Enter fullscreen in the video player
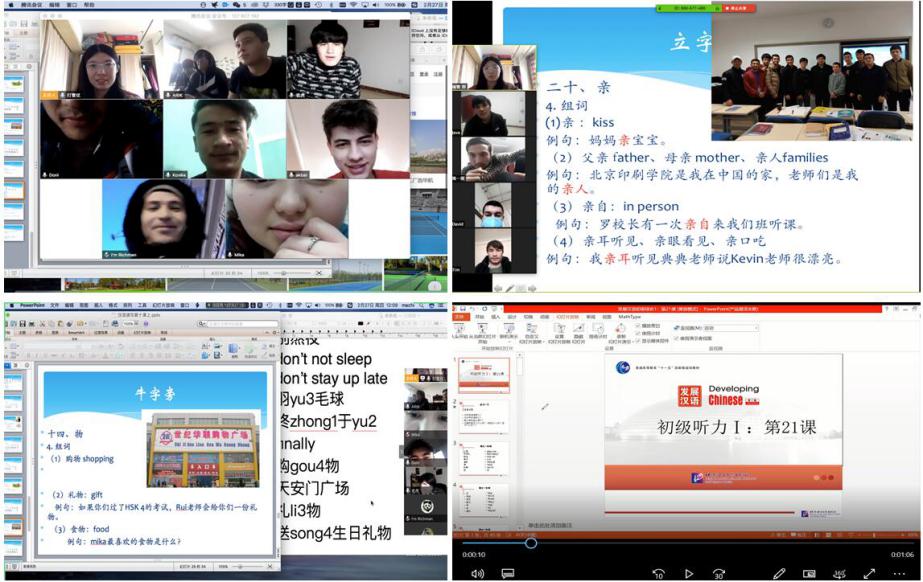Viewport: 923px width, 582px height. (869, 573)
